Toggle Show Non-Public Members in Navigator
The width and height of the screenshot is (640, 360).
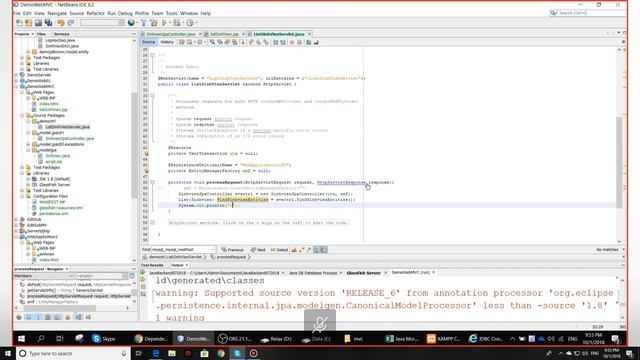[x=48, y=317]
